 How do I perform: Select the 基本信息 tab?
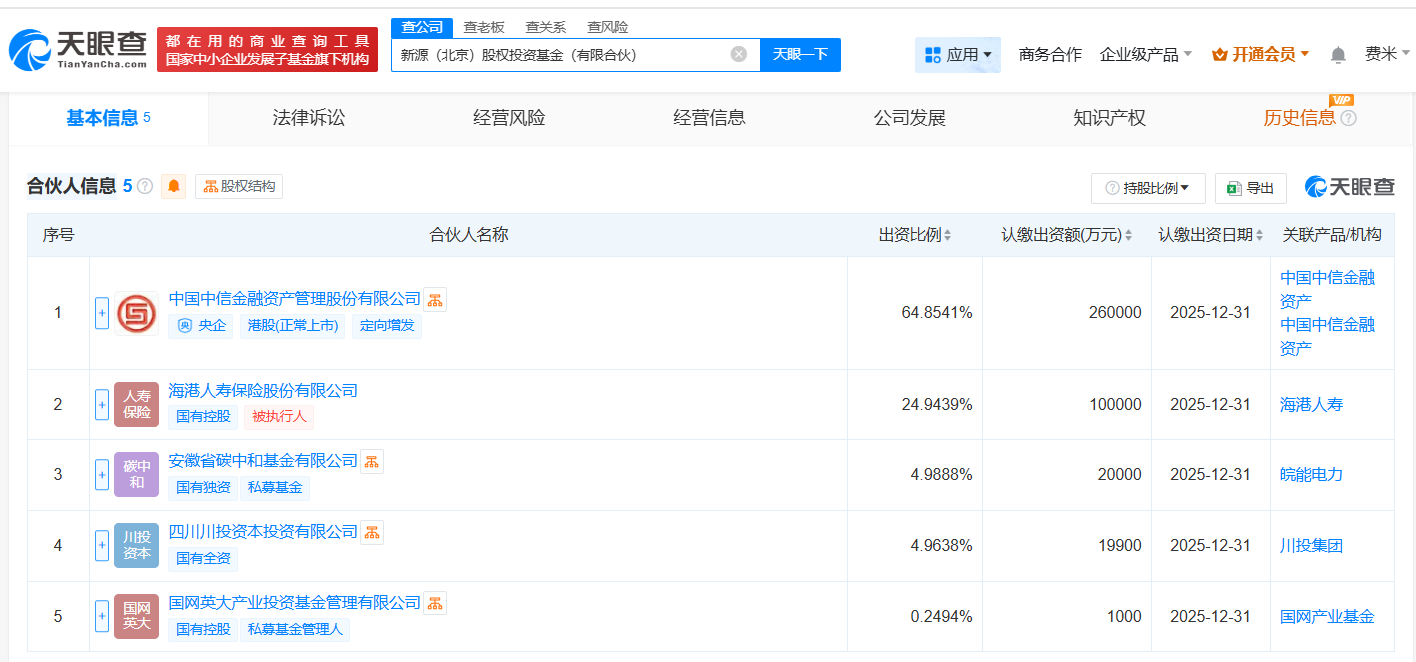[108, 118]
